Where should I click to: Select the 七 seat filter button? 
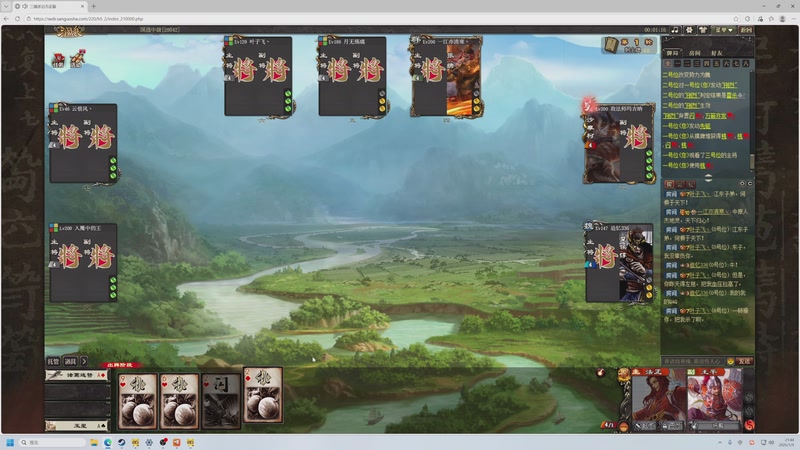(736, 63)
